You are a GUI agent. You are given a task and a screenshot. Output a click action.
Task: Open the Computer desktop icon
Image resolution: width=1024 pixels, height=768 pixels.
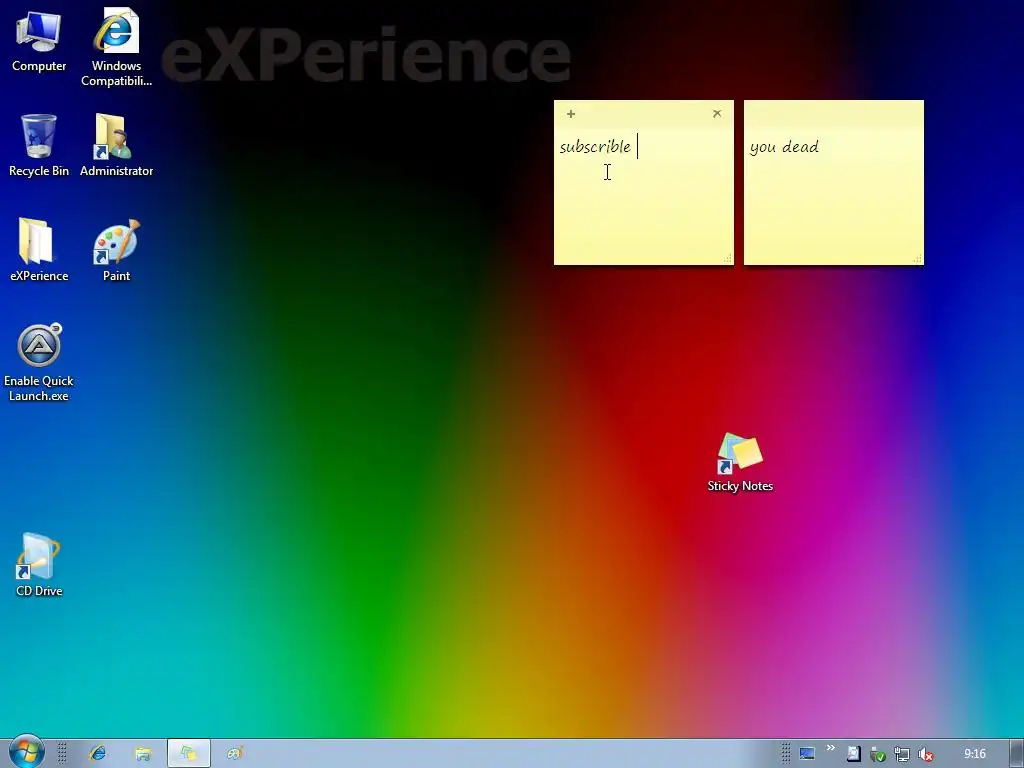coord(39,42)
